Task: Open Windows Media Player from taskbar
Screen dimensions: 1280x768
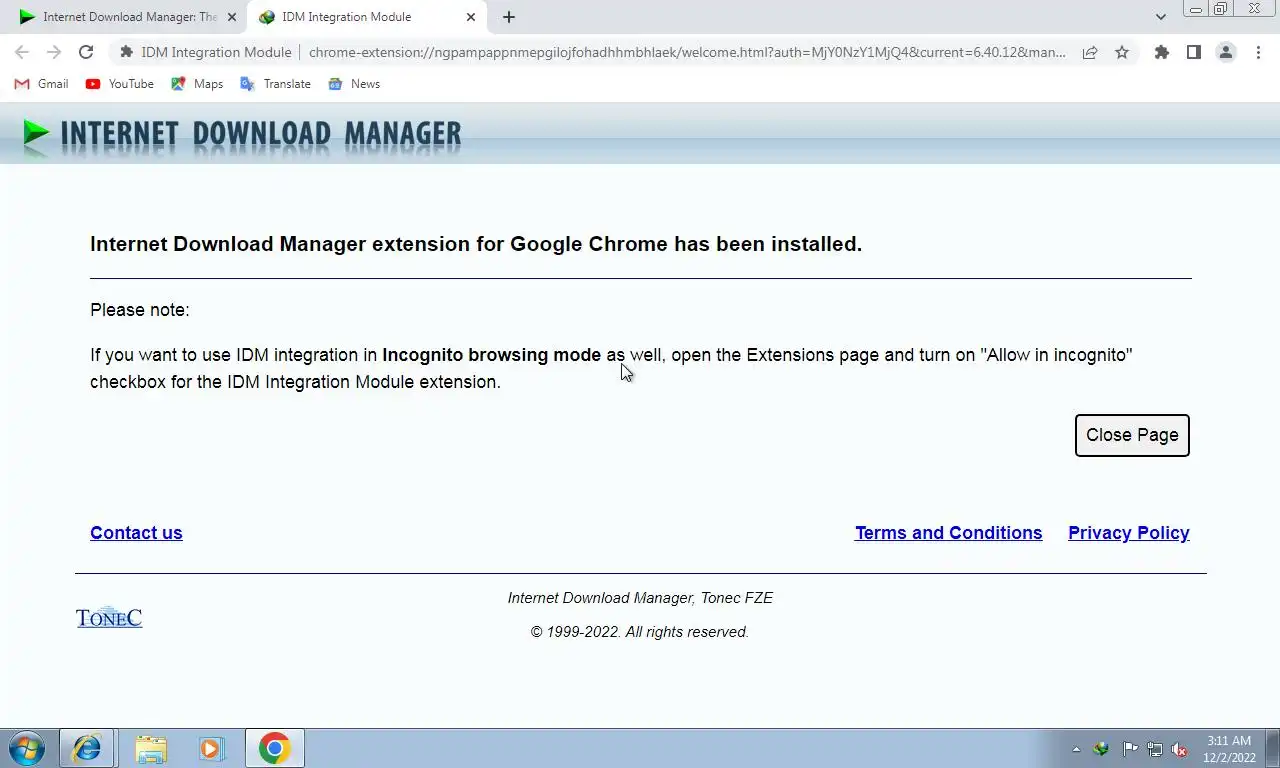Action: click(211, 748)
